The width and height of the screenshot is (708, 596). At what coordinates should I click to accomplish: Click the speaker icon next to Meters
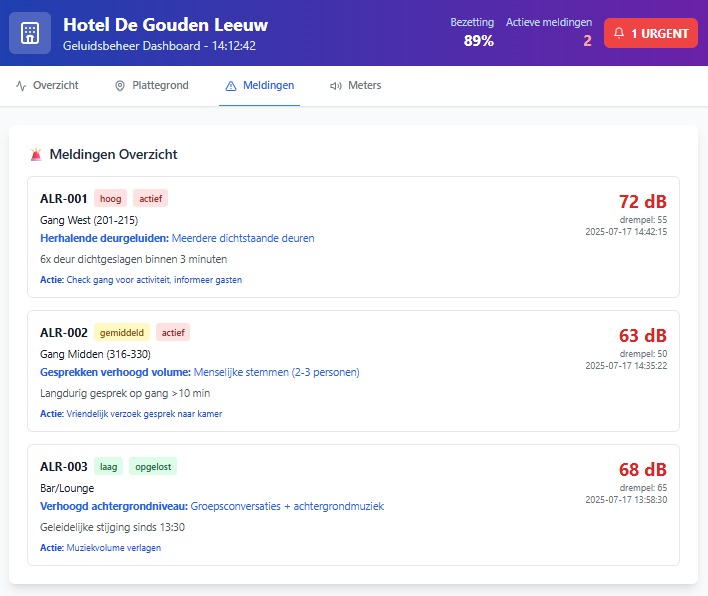click(x=335, y=86)
